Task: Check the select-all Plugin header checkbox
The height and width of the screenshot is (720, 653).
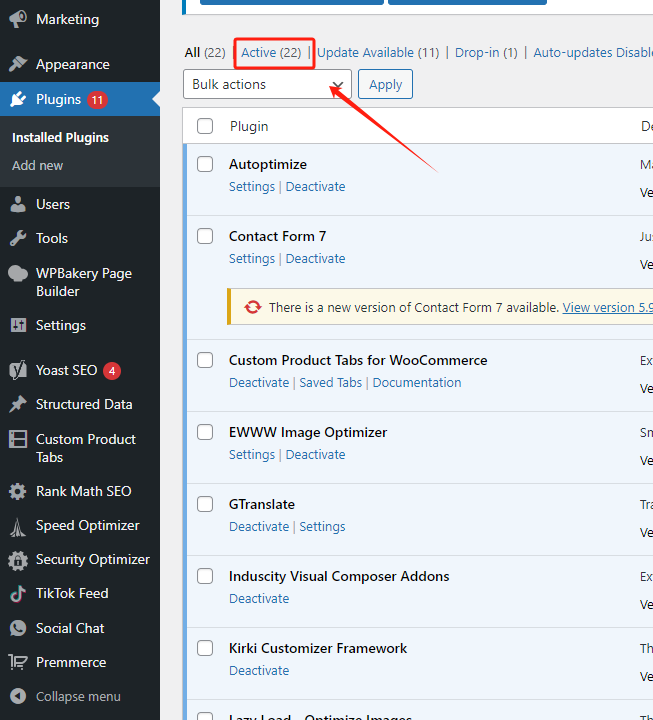Action: pyautogui.click(x=205, y=126)
